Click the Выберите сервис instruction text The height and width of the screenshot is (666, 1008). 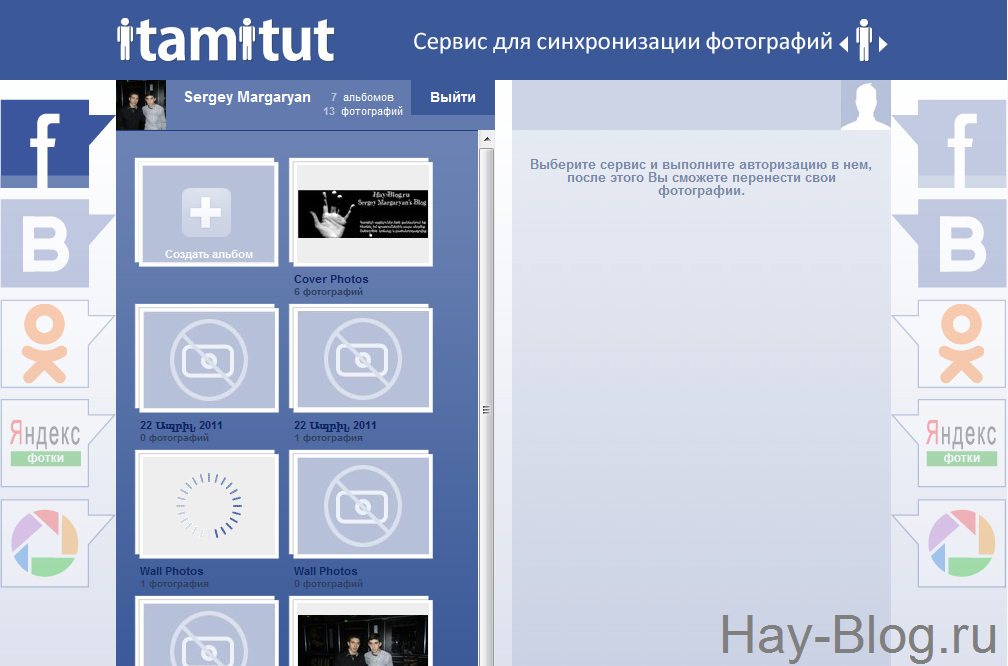pos(701,177)
